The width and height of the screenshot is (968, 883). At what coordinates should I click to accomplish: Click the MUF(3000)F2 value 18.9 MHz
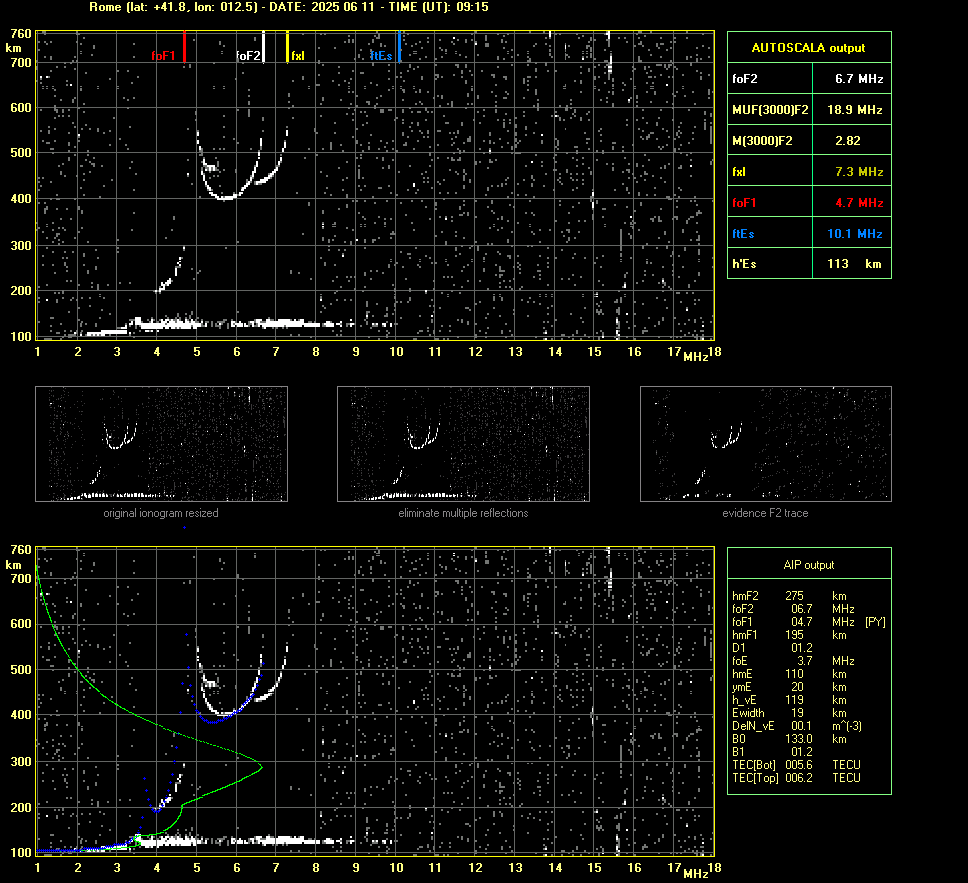click(x=854, y=110)
